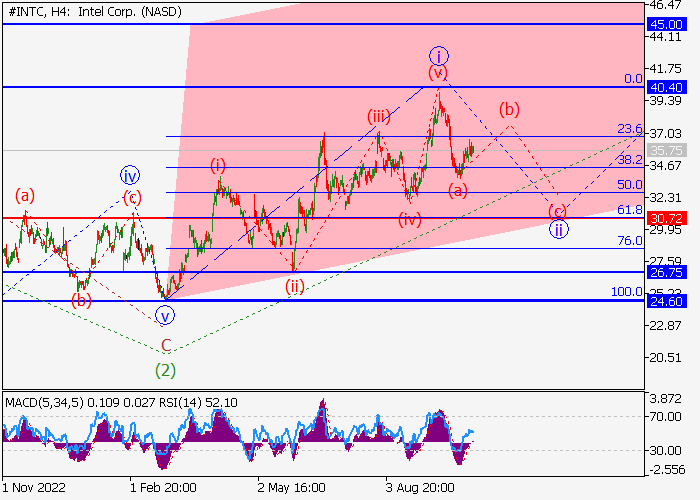Click the 37.03 price axis value
Screen dimensions: 700x500
tap(665, 133)
